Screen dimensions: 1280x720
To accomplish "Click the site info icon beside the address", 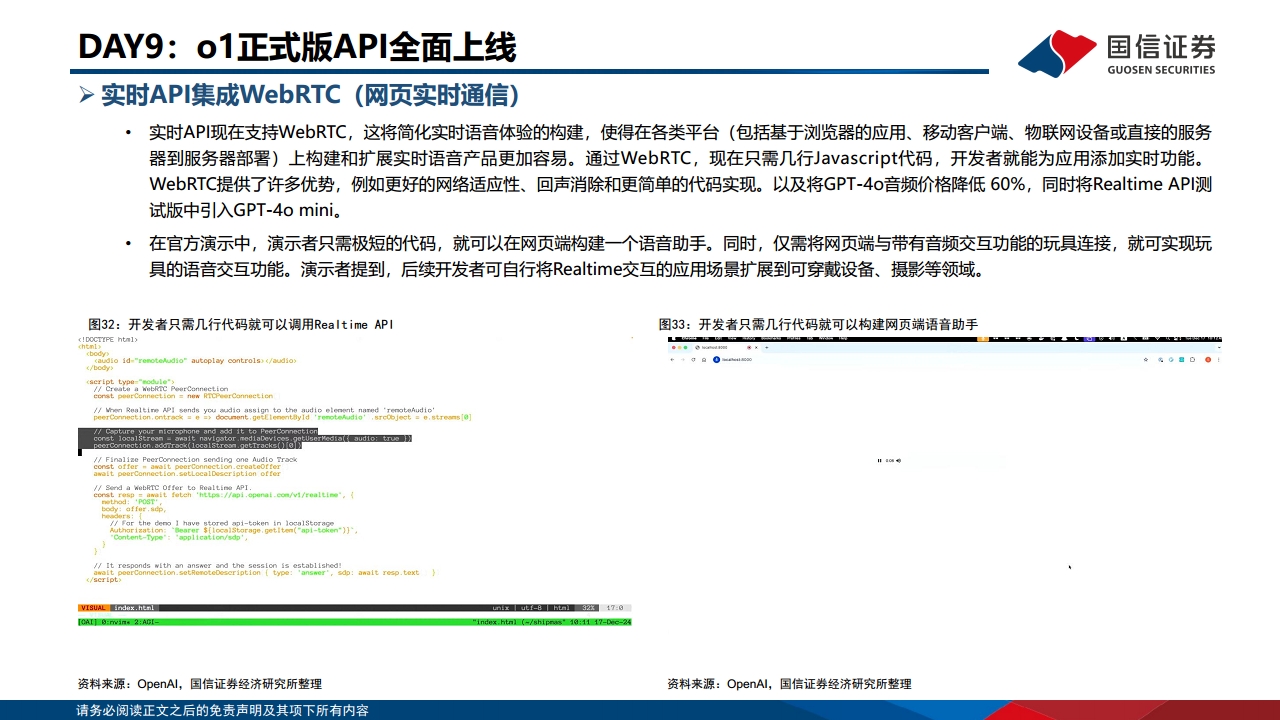I will point(716,360).
